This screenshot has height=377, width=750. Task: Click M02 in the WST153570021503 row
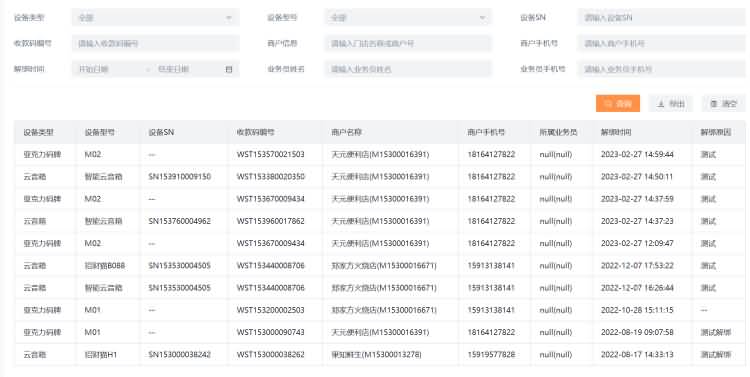93,155
